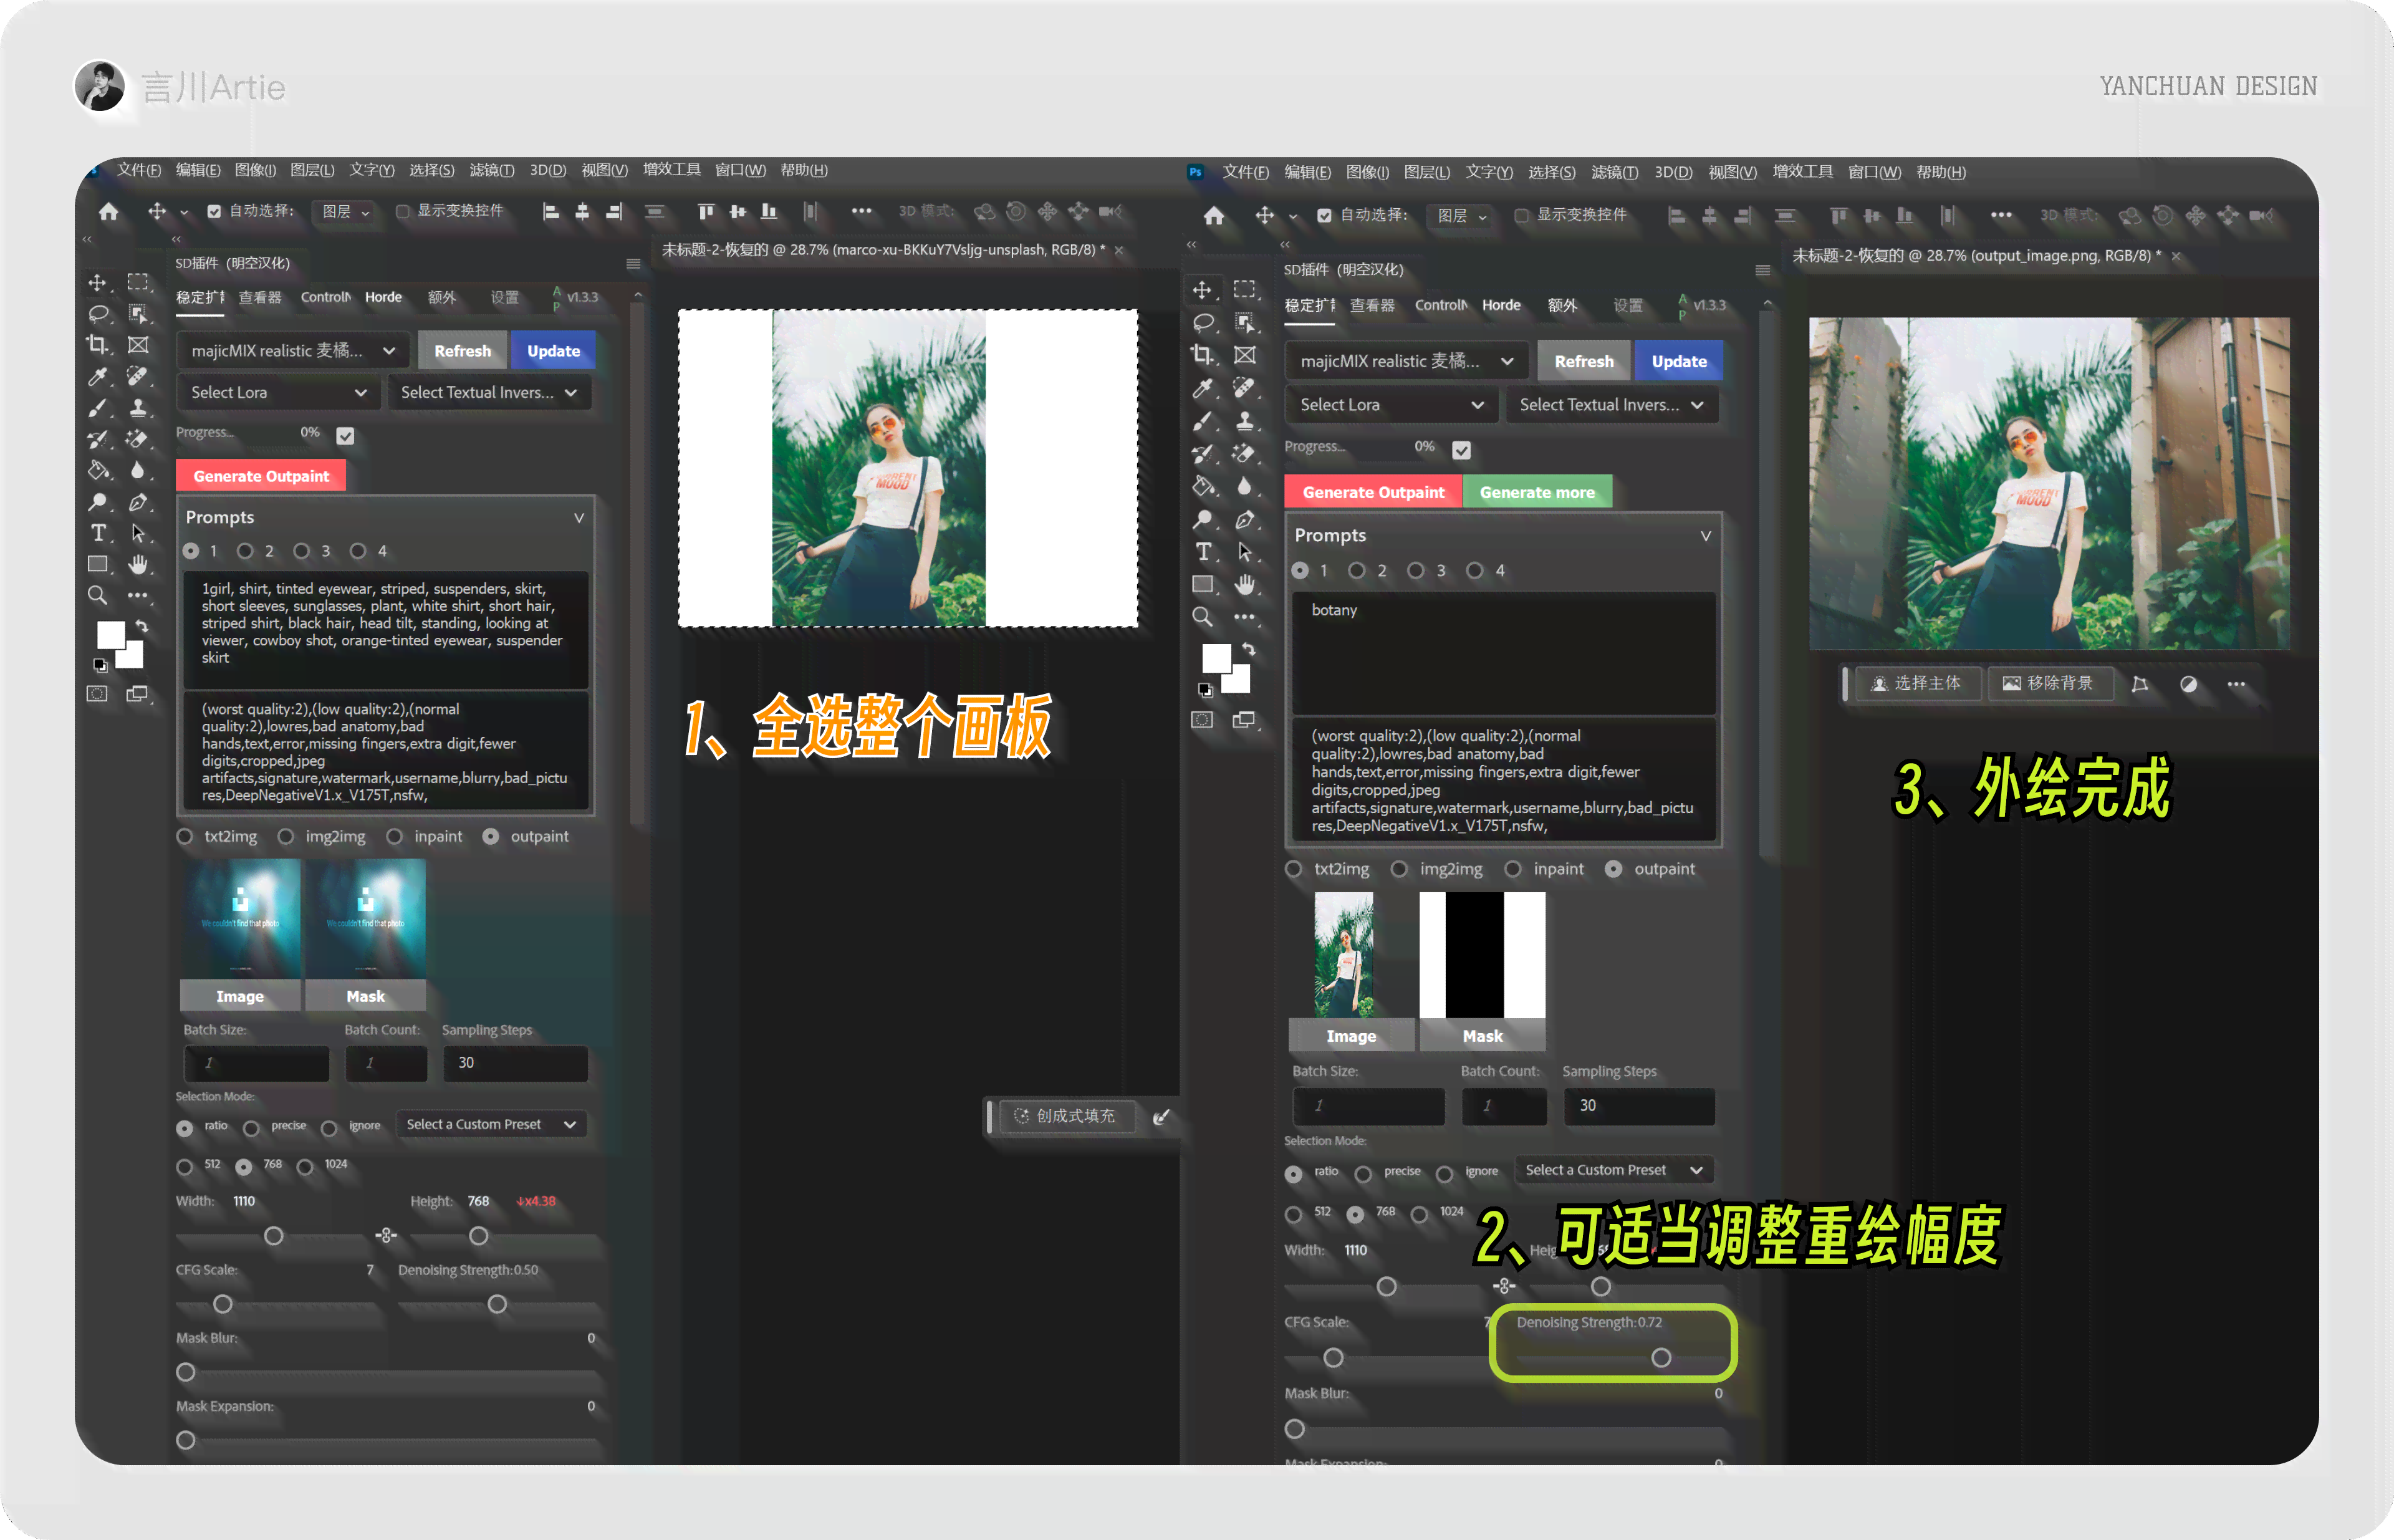This screenshot has height=1540, width=2394.
Task: Select History Brush tool in right window
Action: click(x=1203, y=454)
